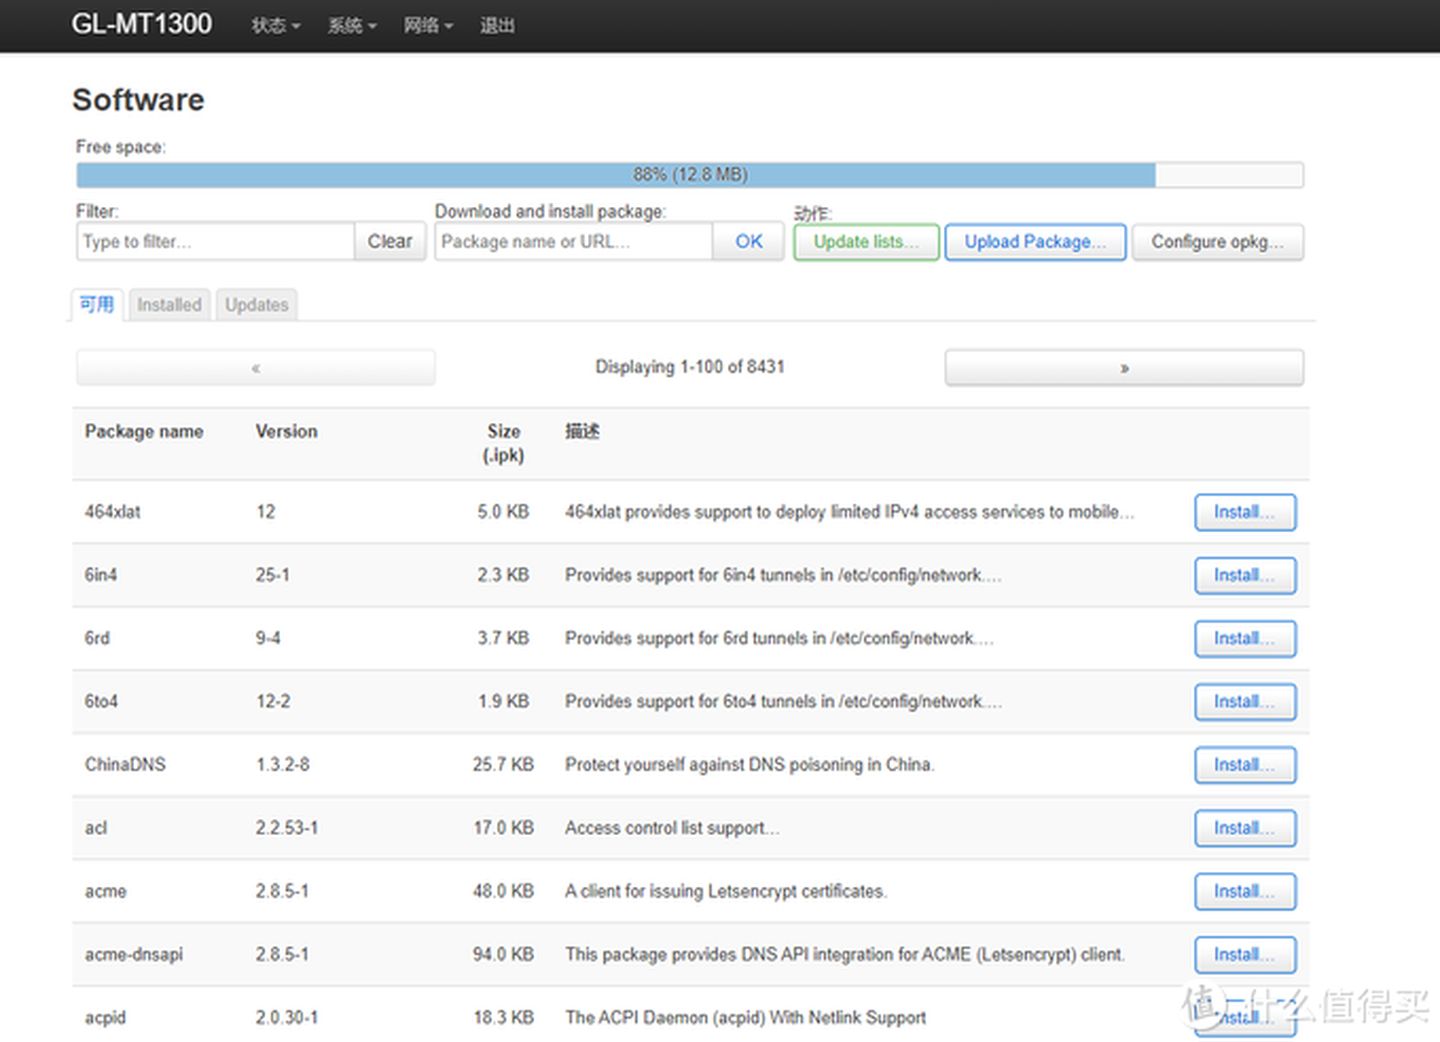The height and width of the screenshot is (1042, 1440).
Task: Open the 状态 dropdown menu
Action: [x=275, y=26]
